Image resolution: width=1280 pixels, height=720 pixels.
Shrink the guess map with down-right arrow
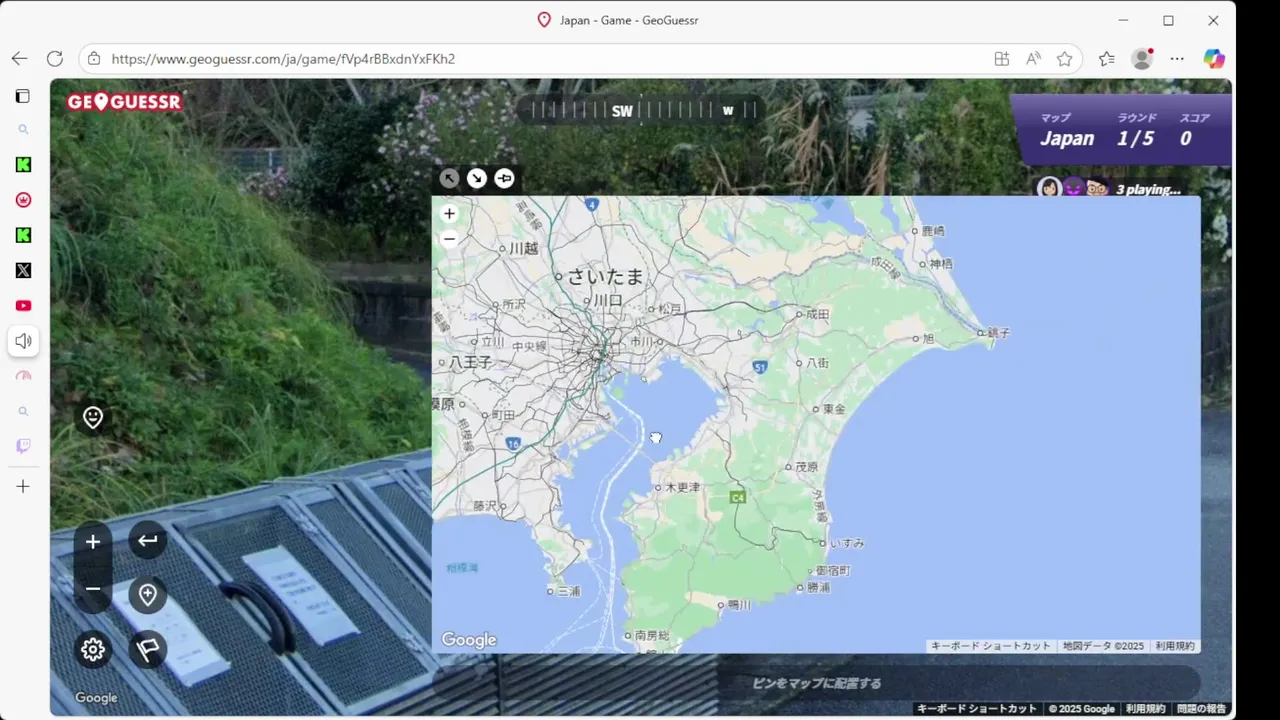(x=477, y=178)
